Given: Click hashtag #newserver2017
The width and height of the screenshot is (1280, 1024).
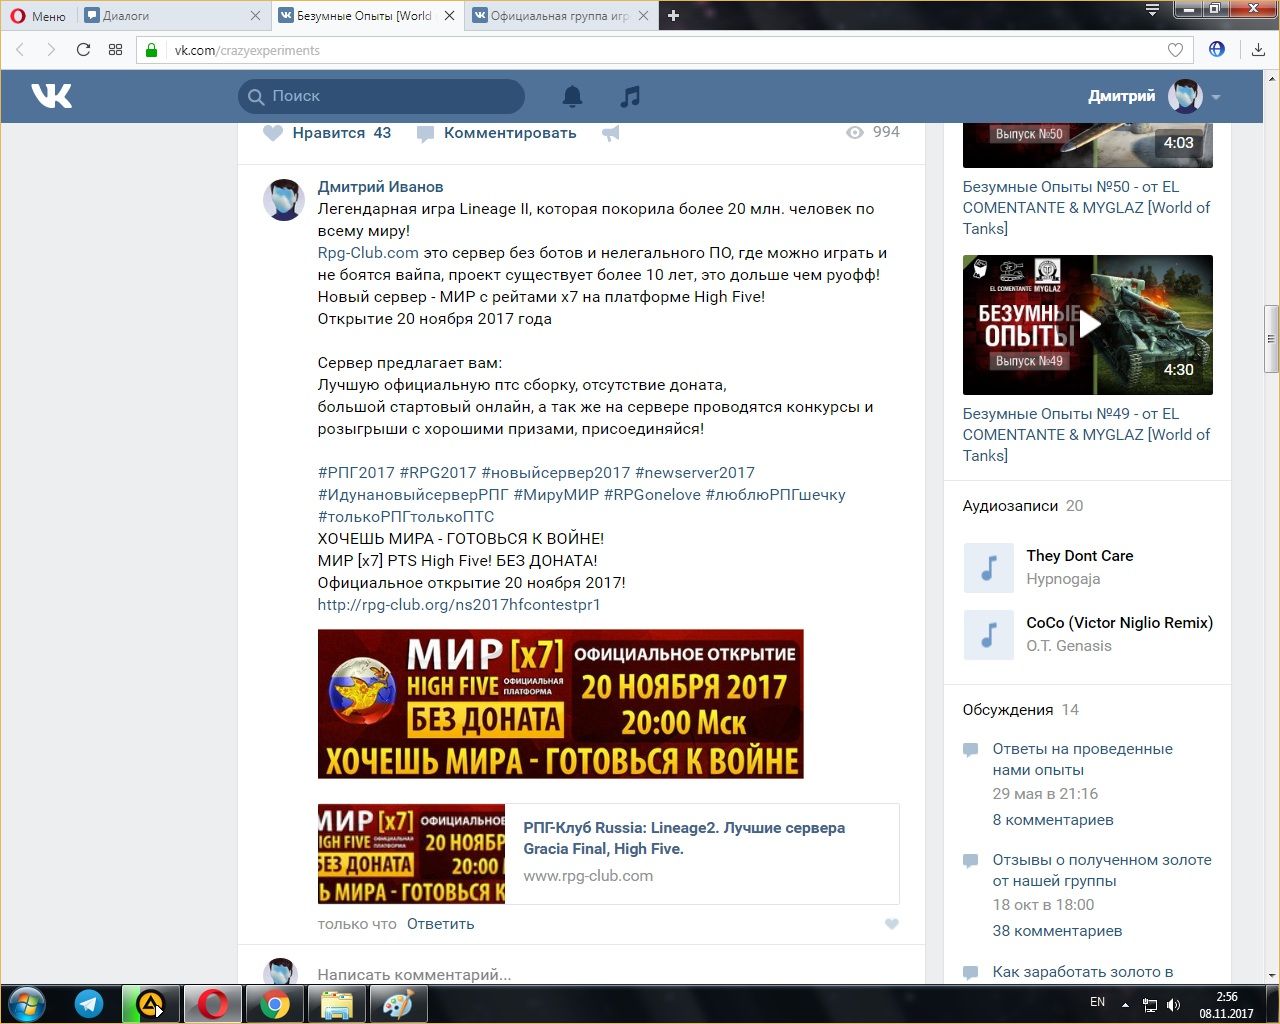Looking at the screenshot, I should pyautogui.click(x=695, y=473).
